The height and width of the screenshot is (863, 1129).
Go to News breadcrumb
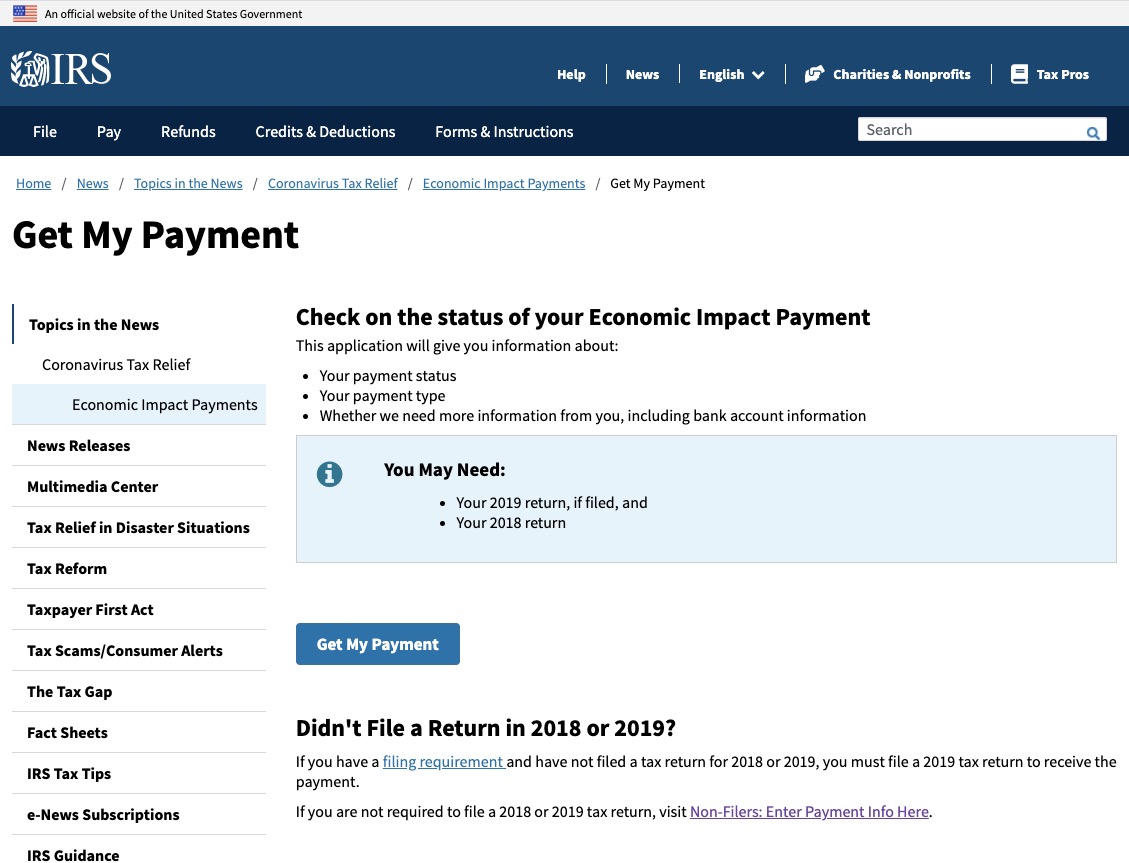point(93,184)
